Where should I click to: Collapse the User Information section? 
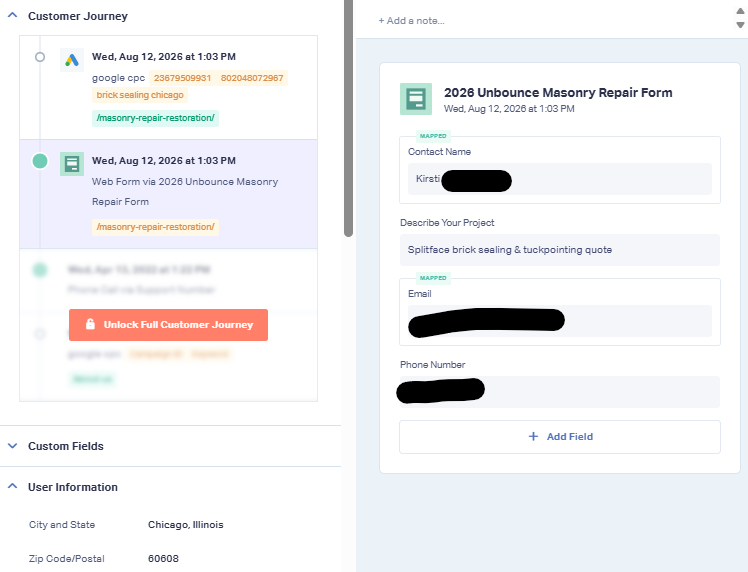pos(13,487)
